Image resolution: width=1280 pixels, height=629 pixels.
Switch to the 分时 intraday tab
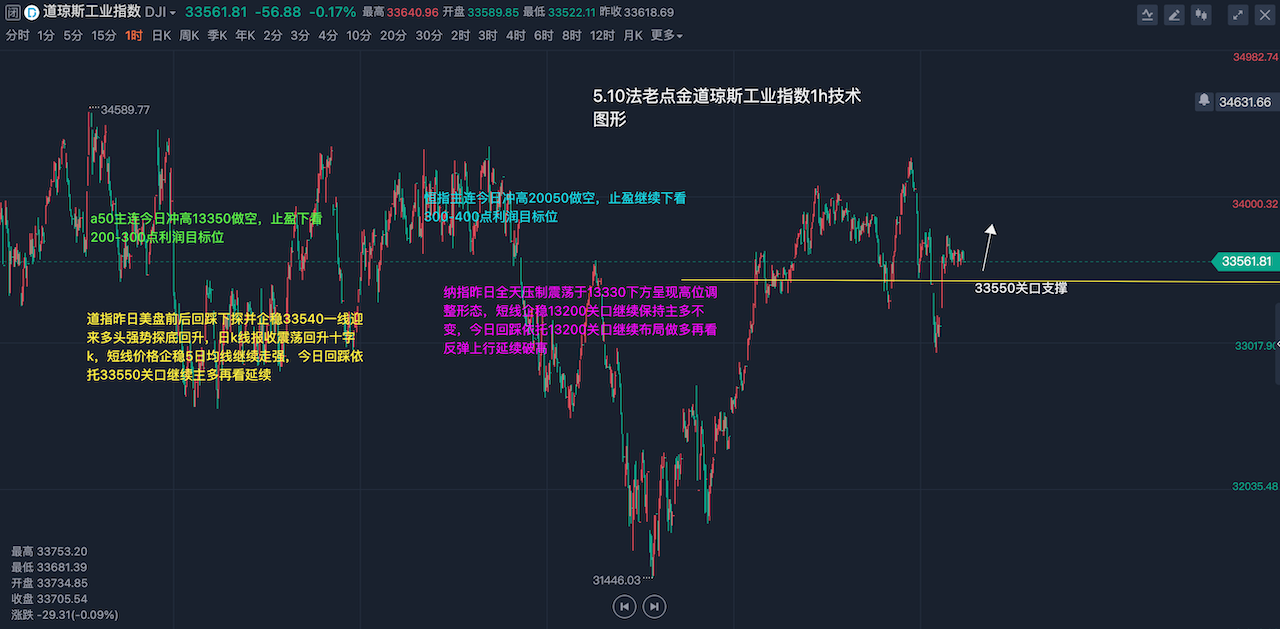tap(17, 35)
